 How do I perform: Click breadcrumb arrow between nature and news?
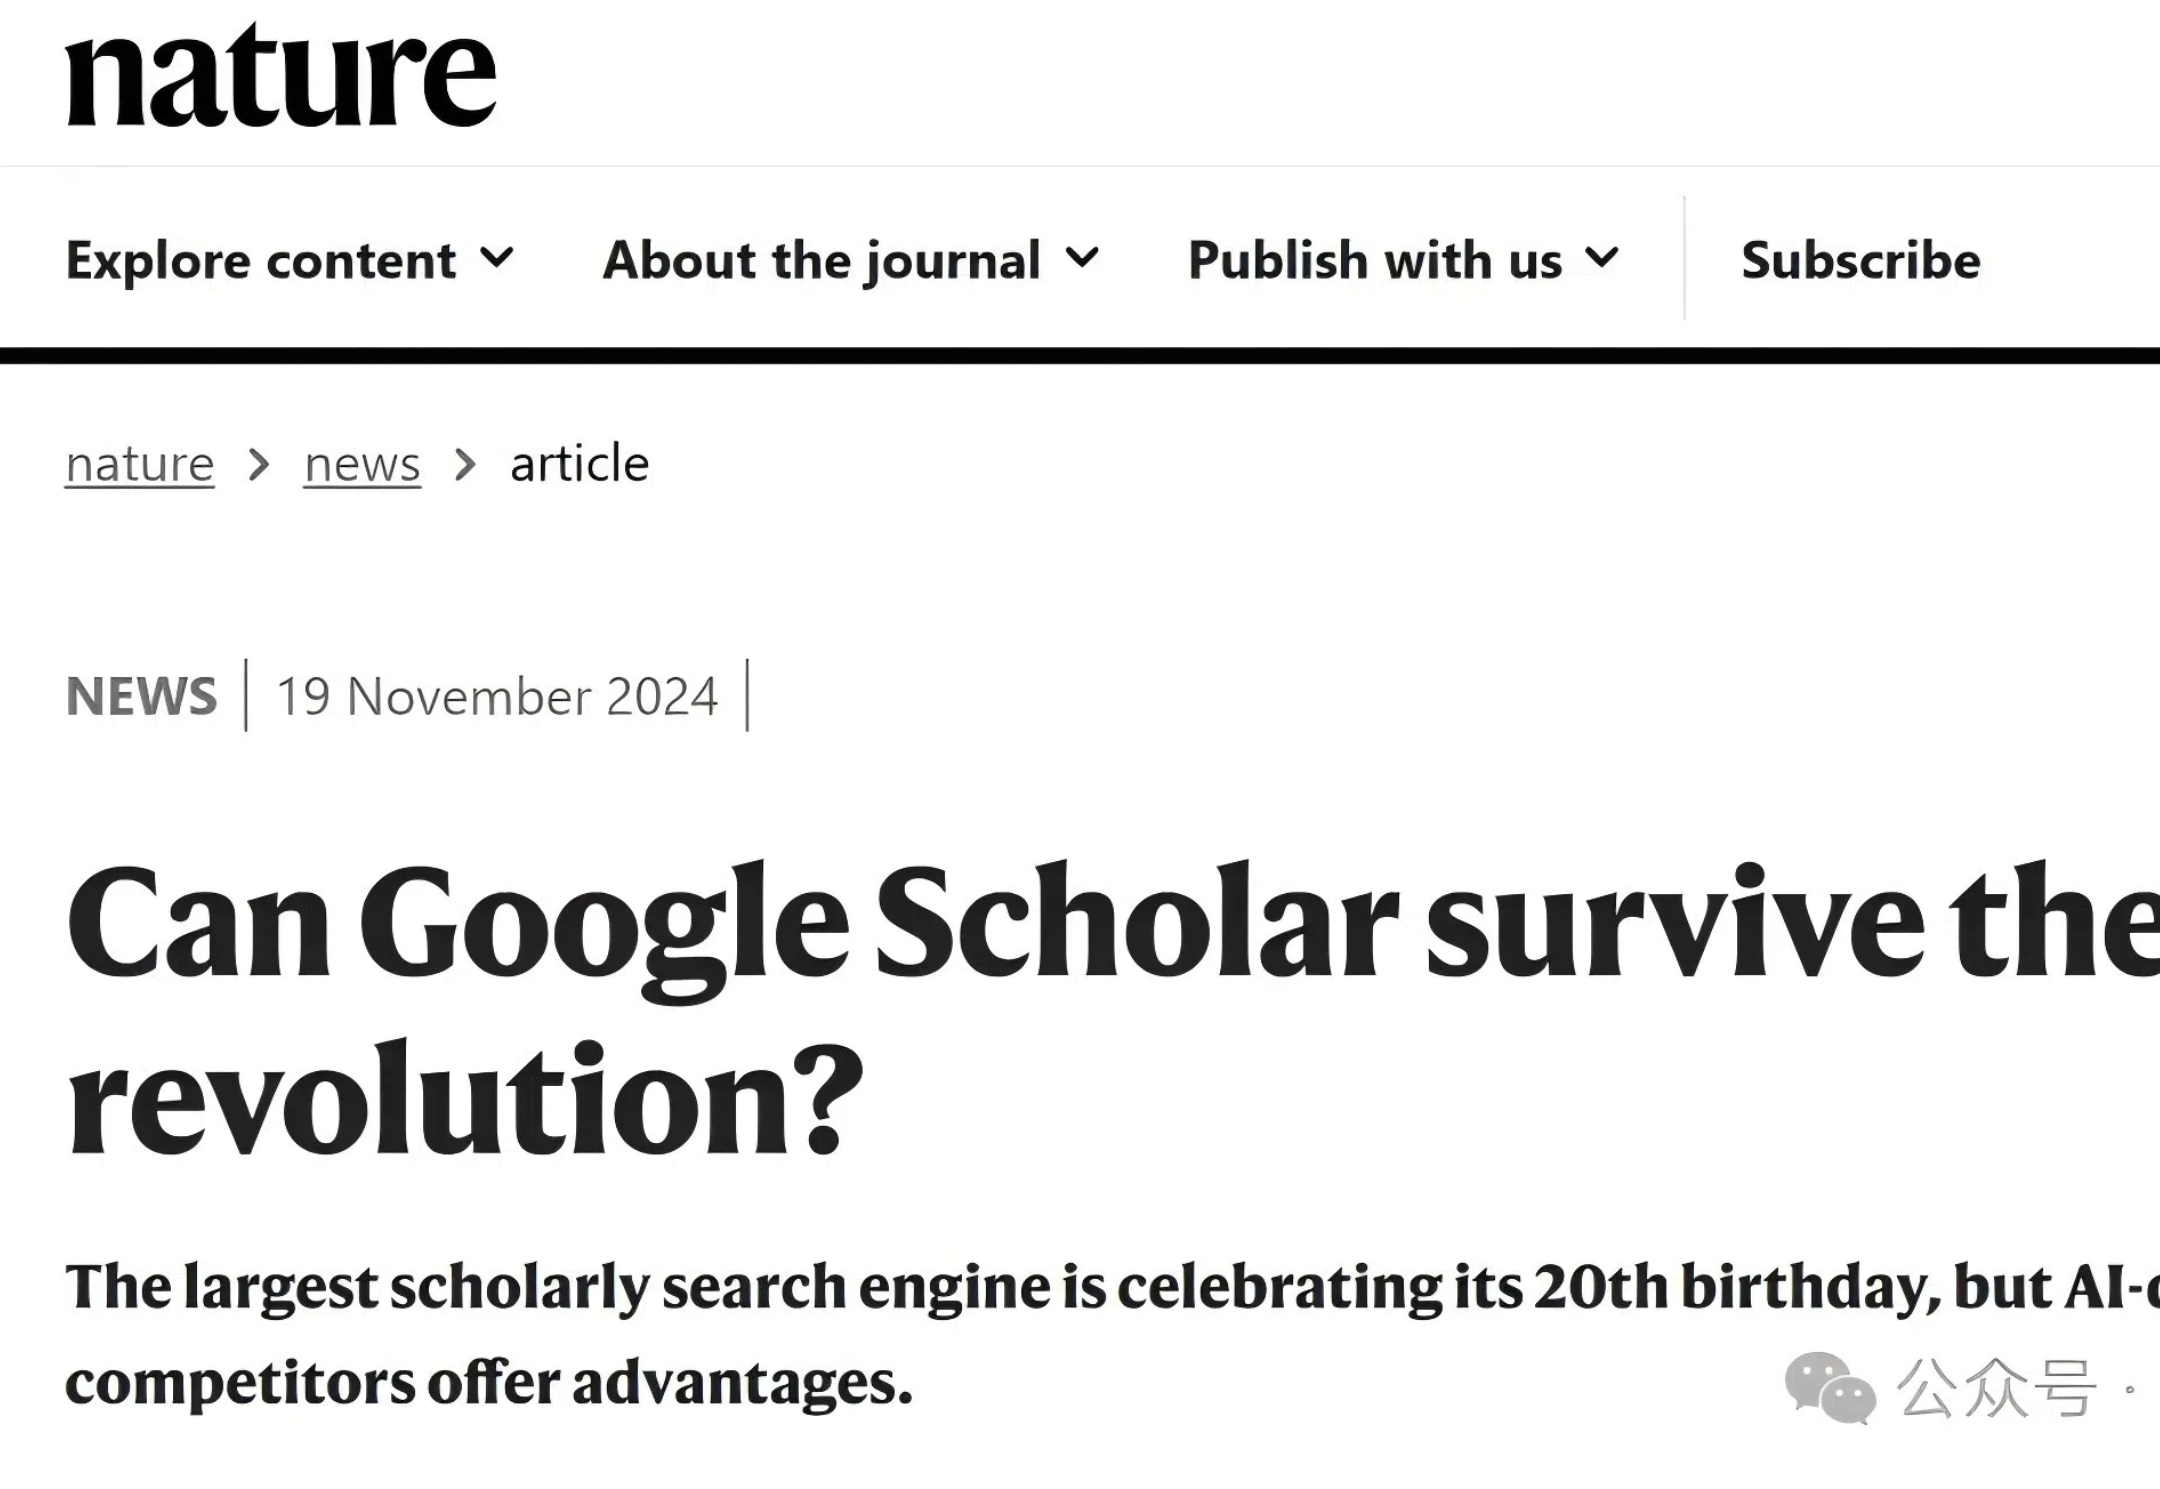click(259, 464)
